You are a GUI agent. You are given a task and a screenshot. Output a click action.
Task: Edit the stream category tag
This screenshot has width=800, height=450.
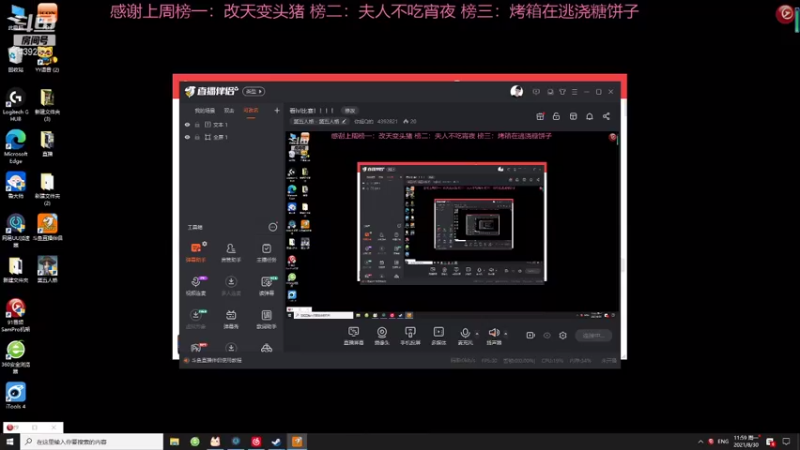click(320, 121)
